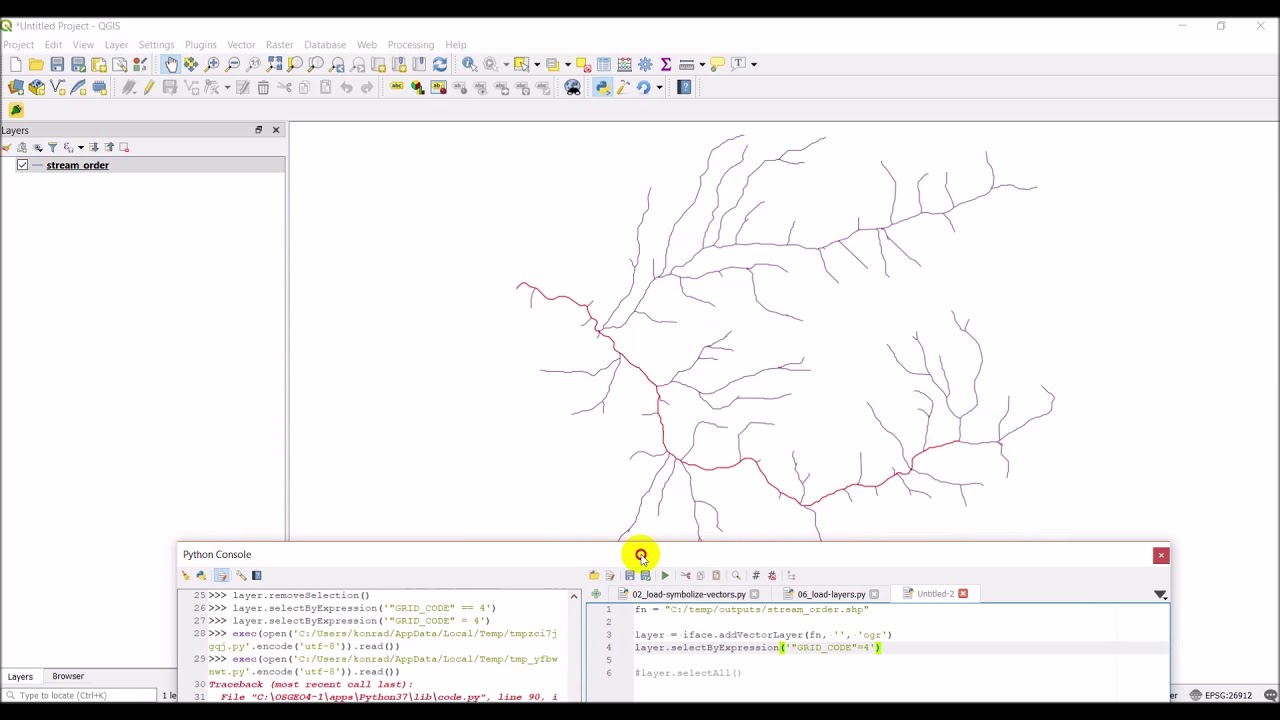Open the Plugins menu
Screen dimensions: 1280x720
coord(200,45)
